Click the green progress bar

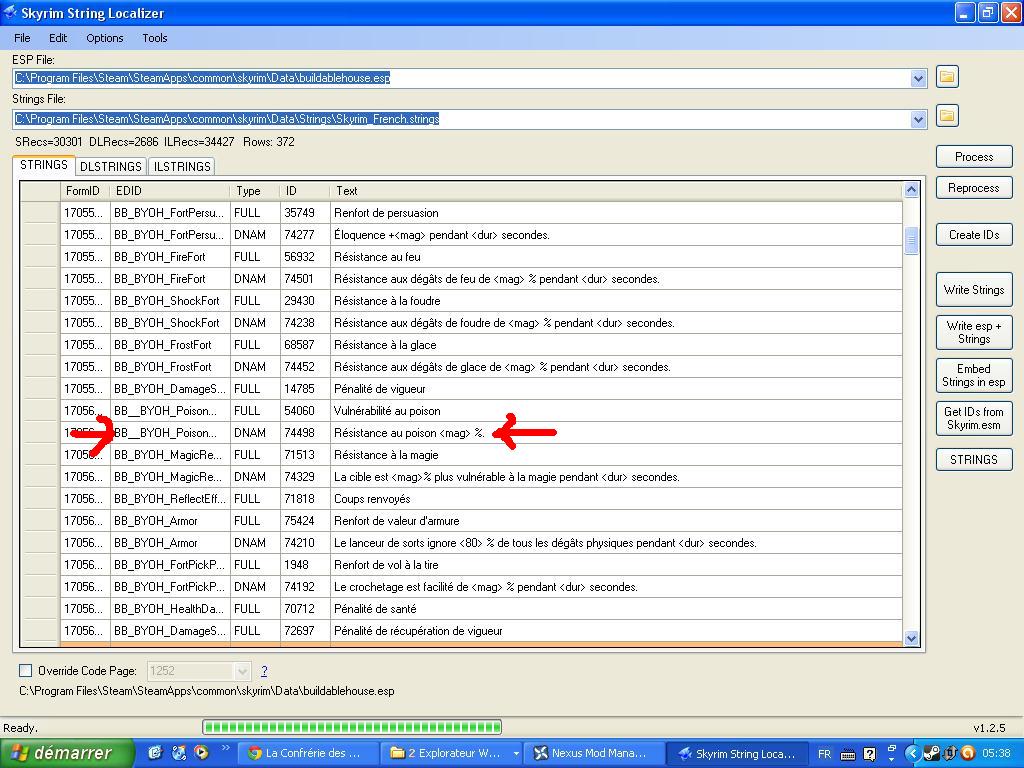pos(352,727)
